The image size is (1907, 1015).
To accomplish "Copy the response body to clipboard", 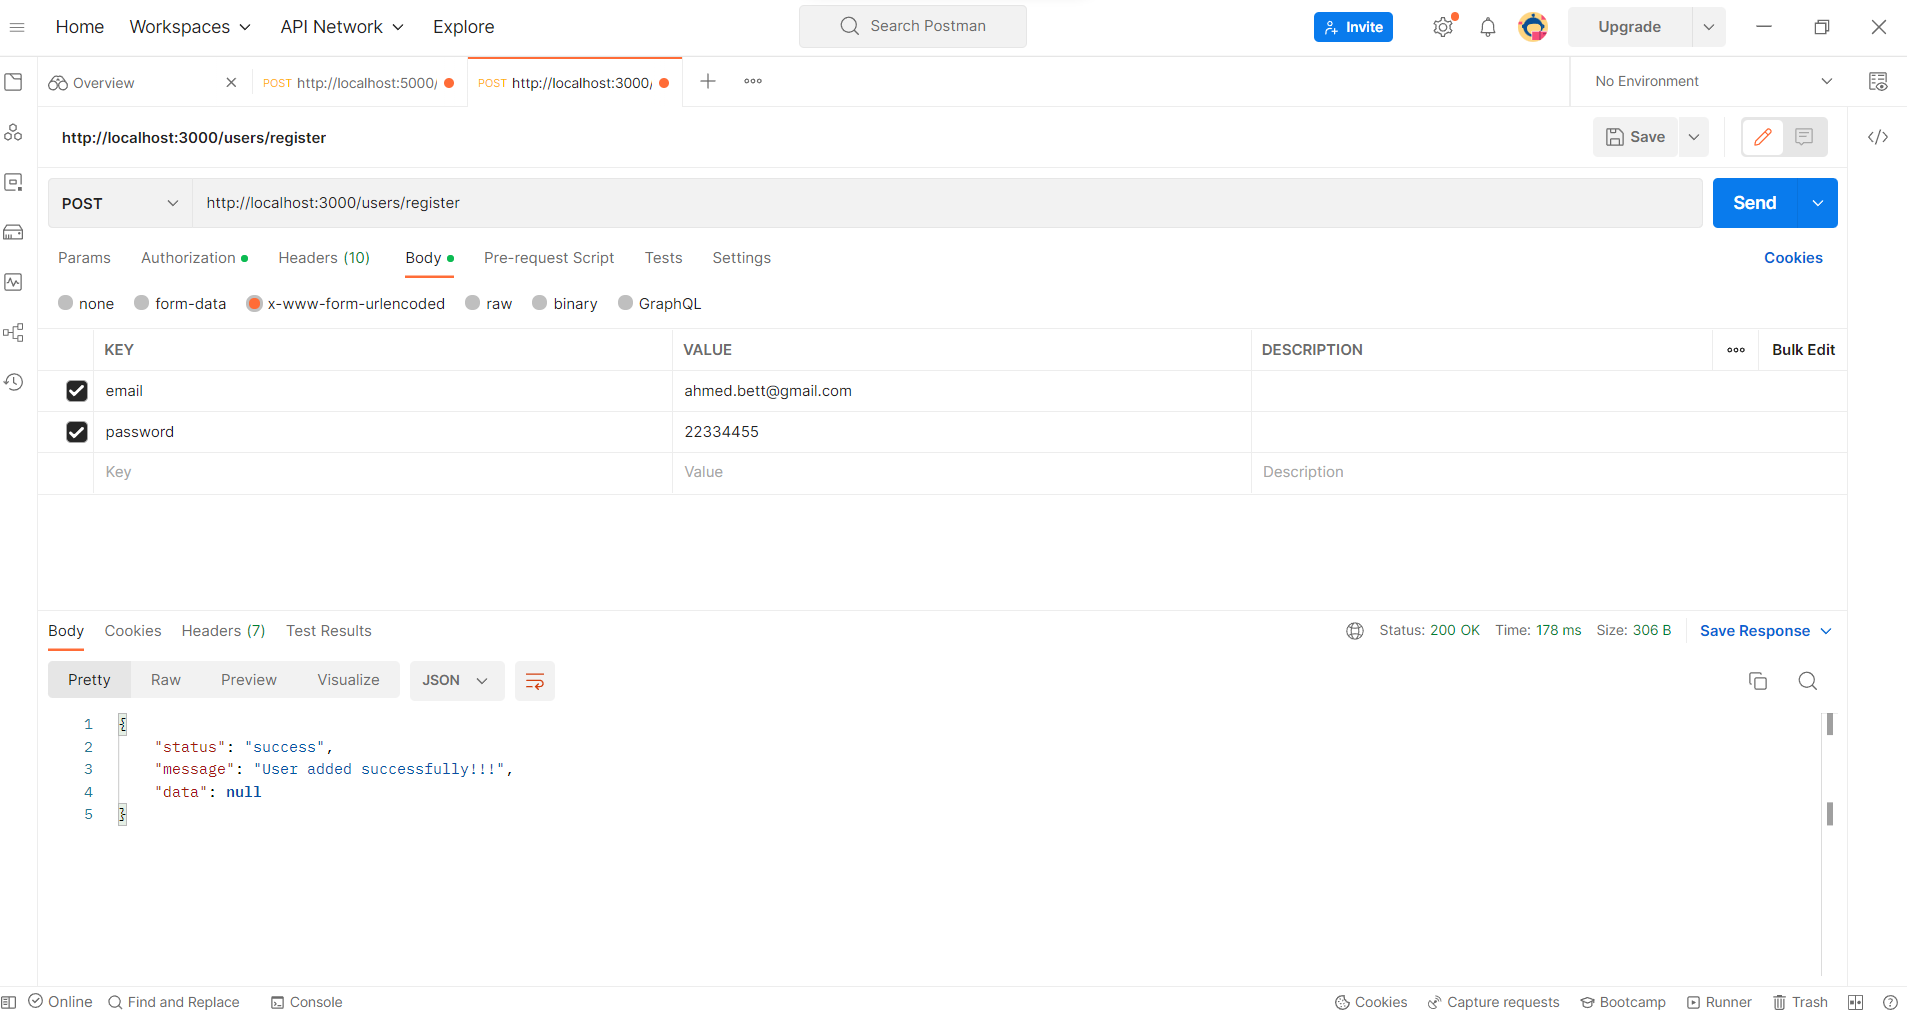I will [1757, 680].
